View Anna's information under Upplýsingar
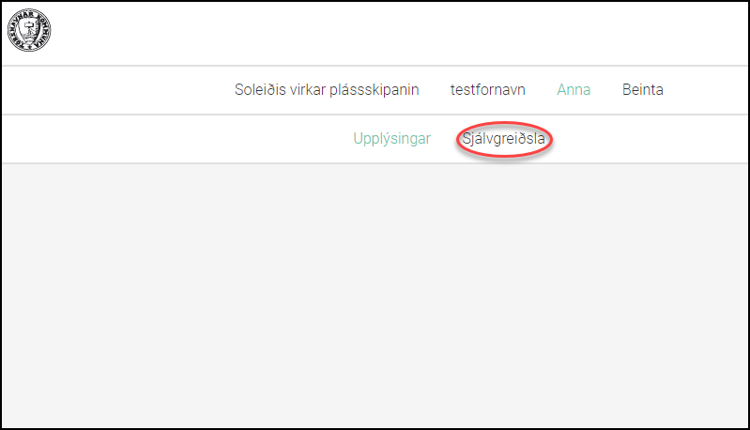The image size is (750, 430). tap(391, 139)
